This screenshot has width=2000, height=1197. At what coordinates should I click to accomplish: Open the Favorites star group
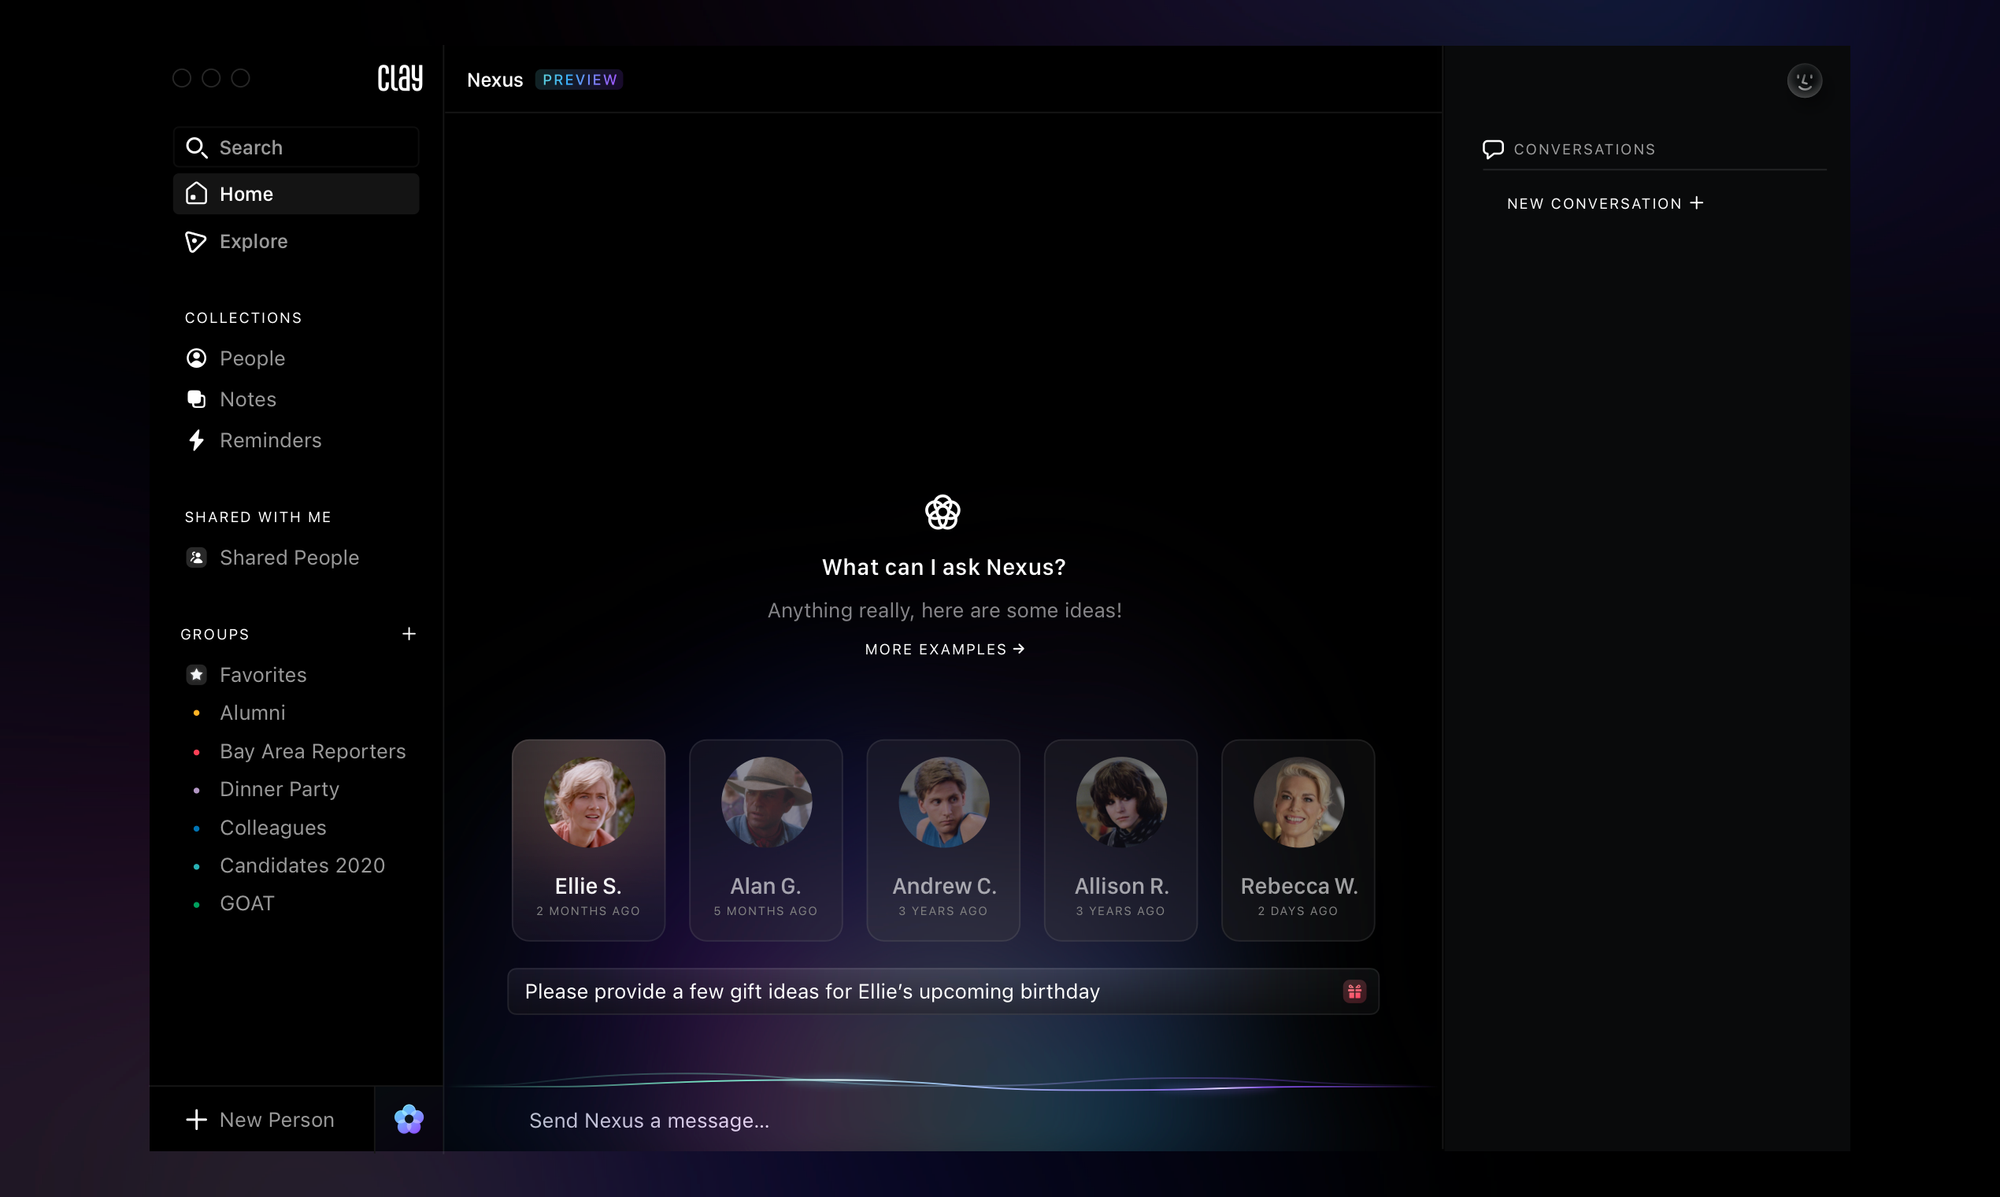[262, 675]
